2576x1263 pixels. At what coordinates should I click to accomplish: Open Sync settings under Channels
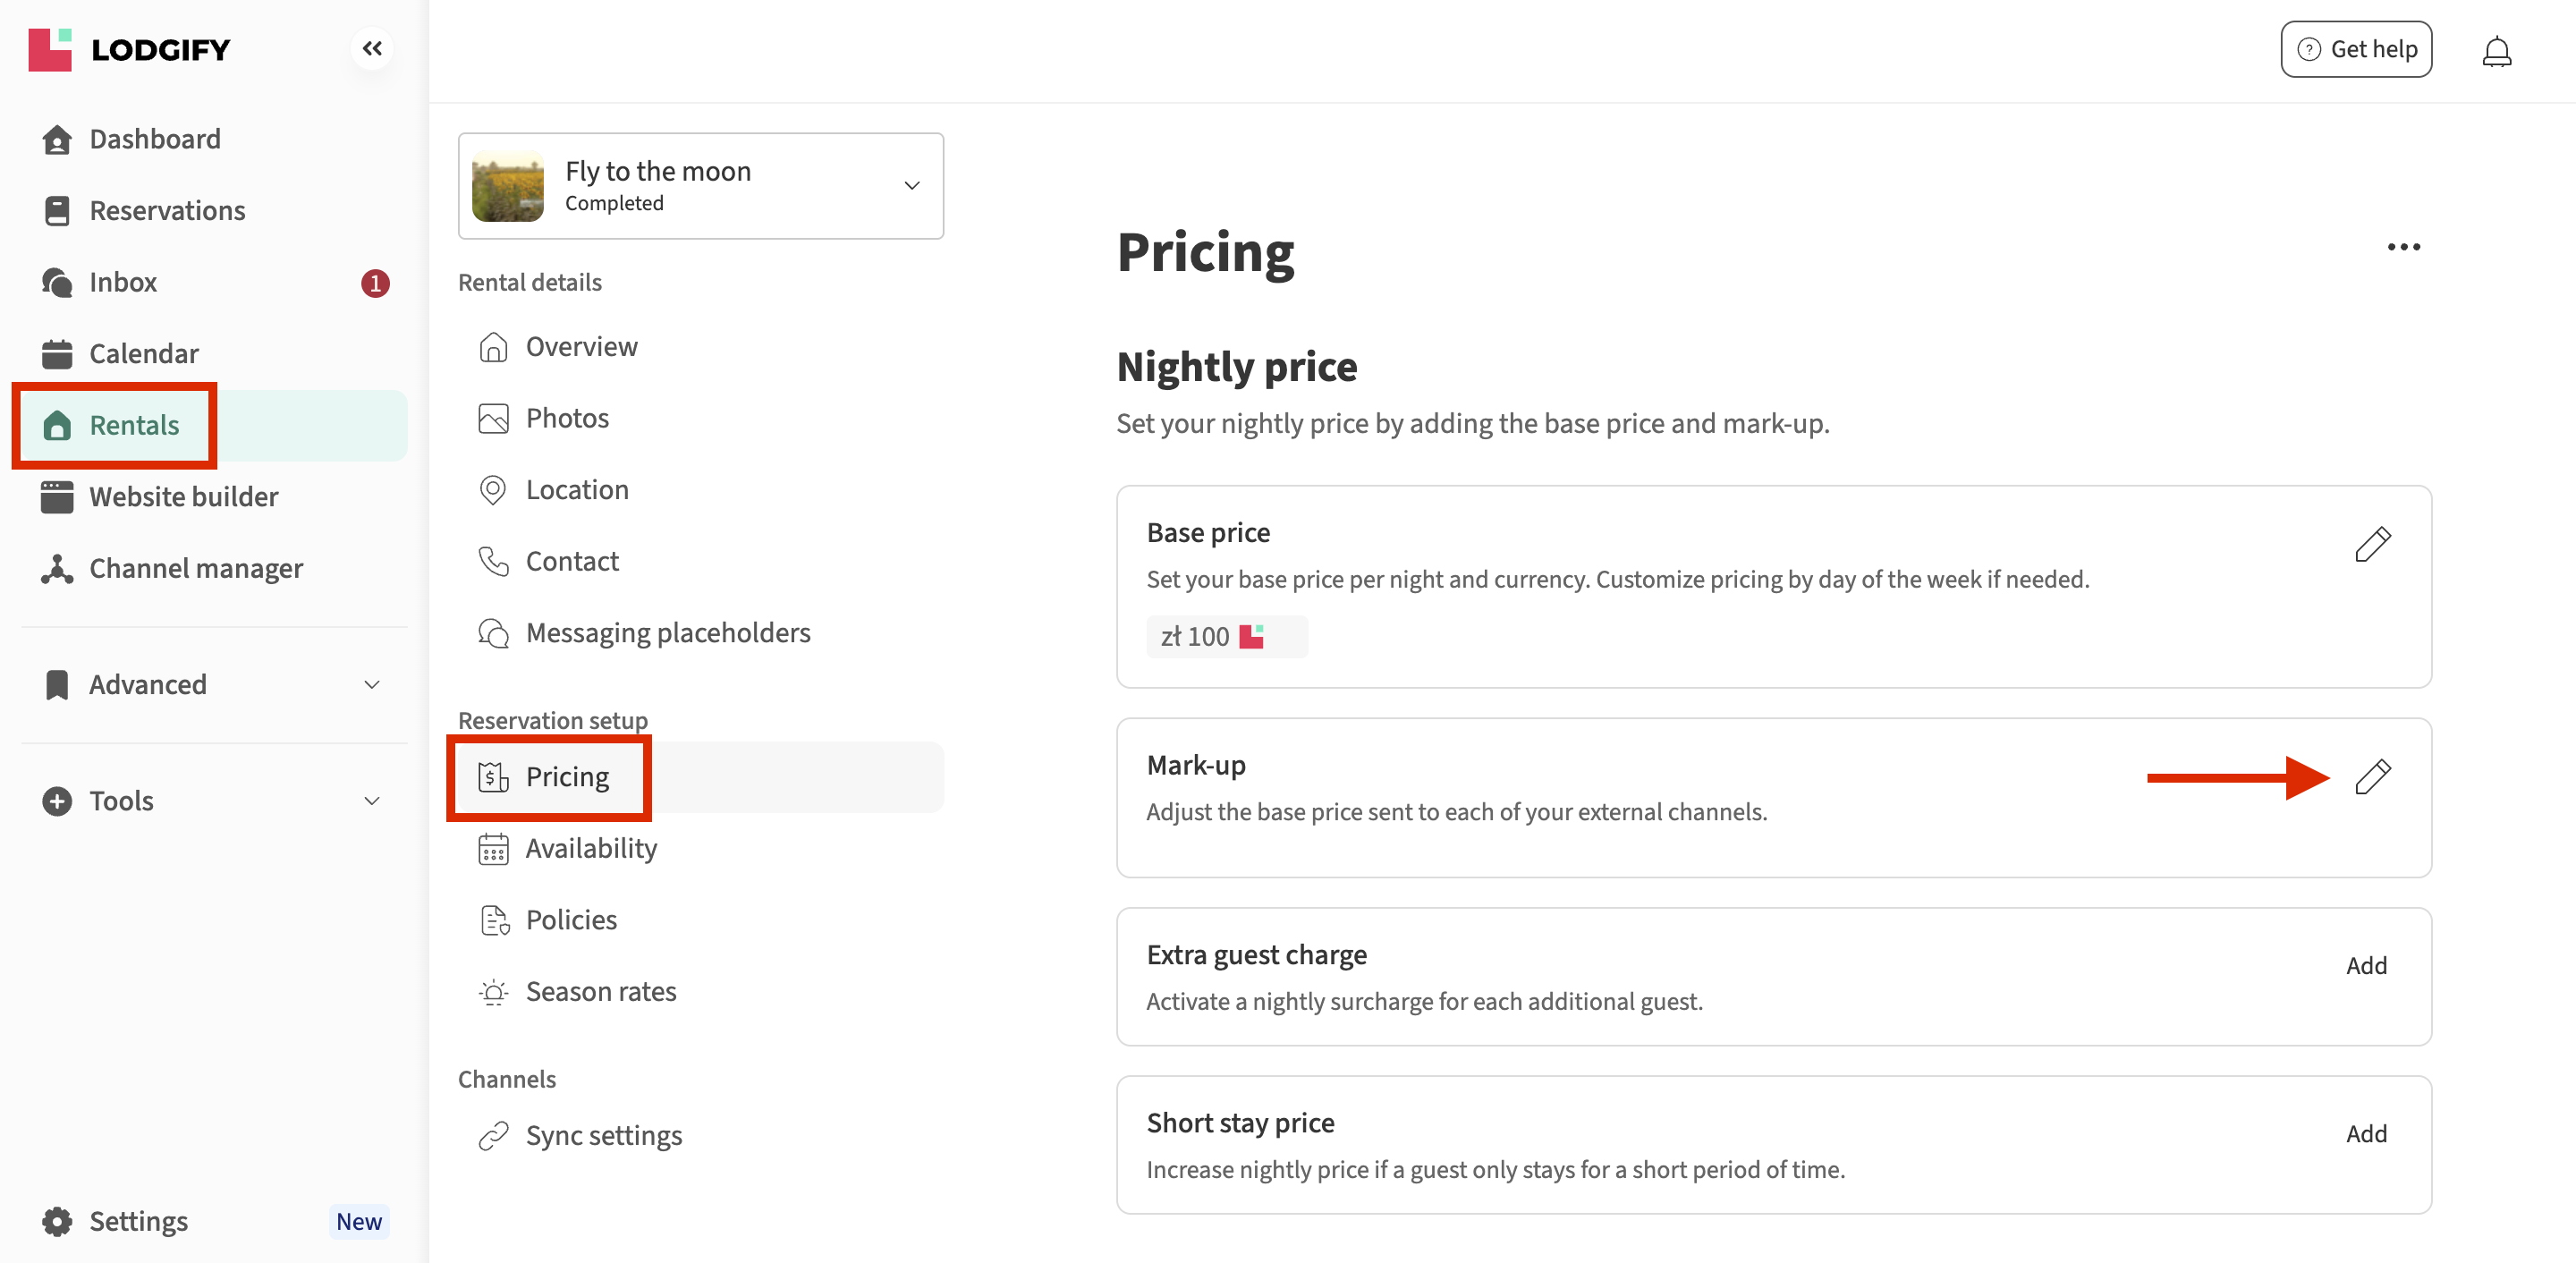pyautogui.click(x=603, y=1135)
